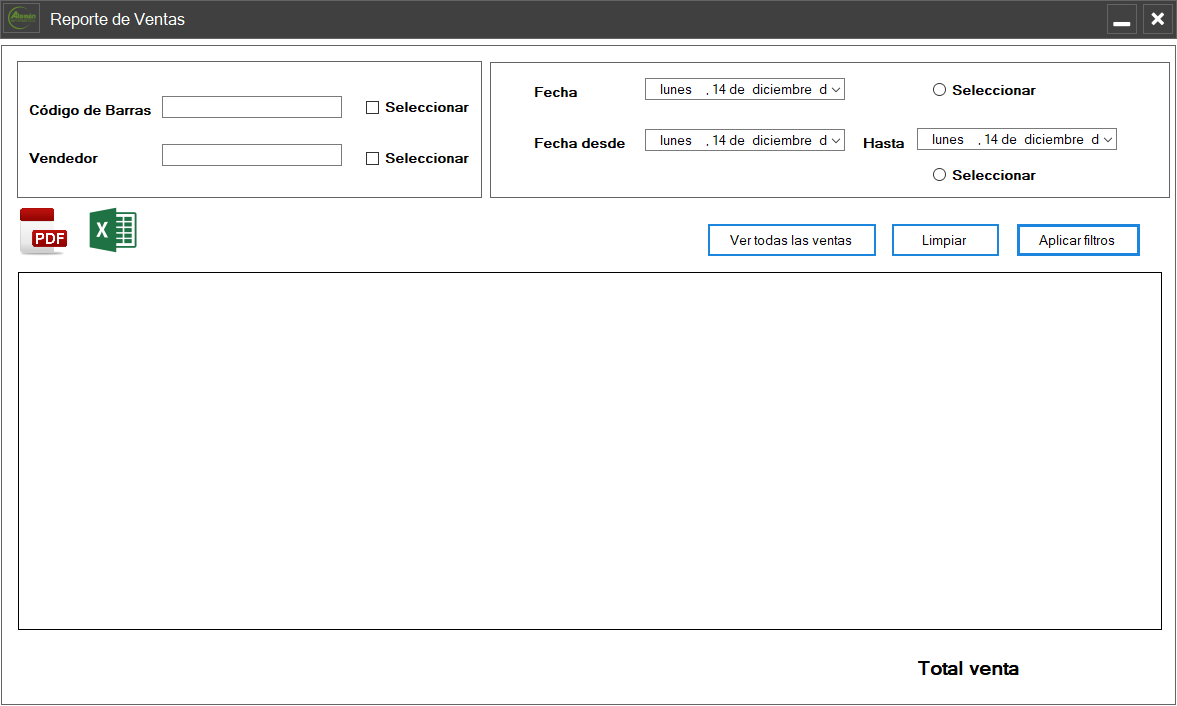Close the Reporte de Ventas window
Viewport: 1177px width, 706px height.
tap(1157, 19)
